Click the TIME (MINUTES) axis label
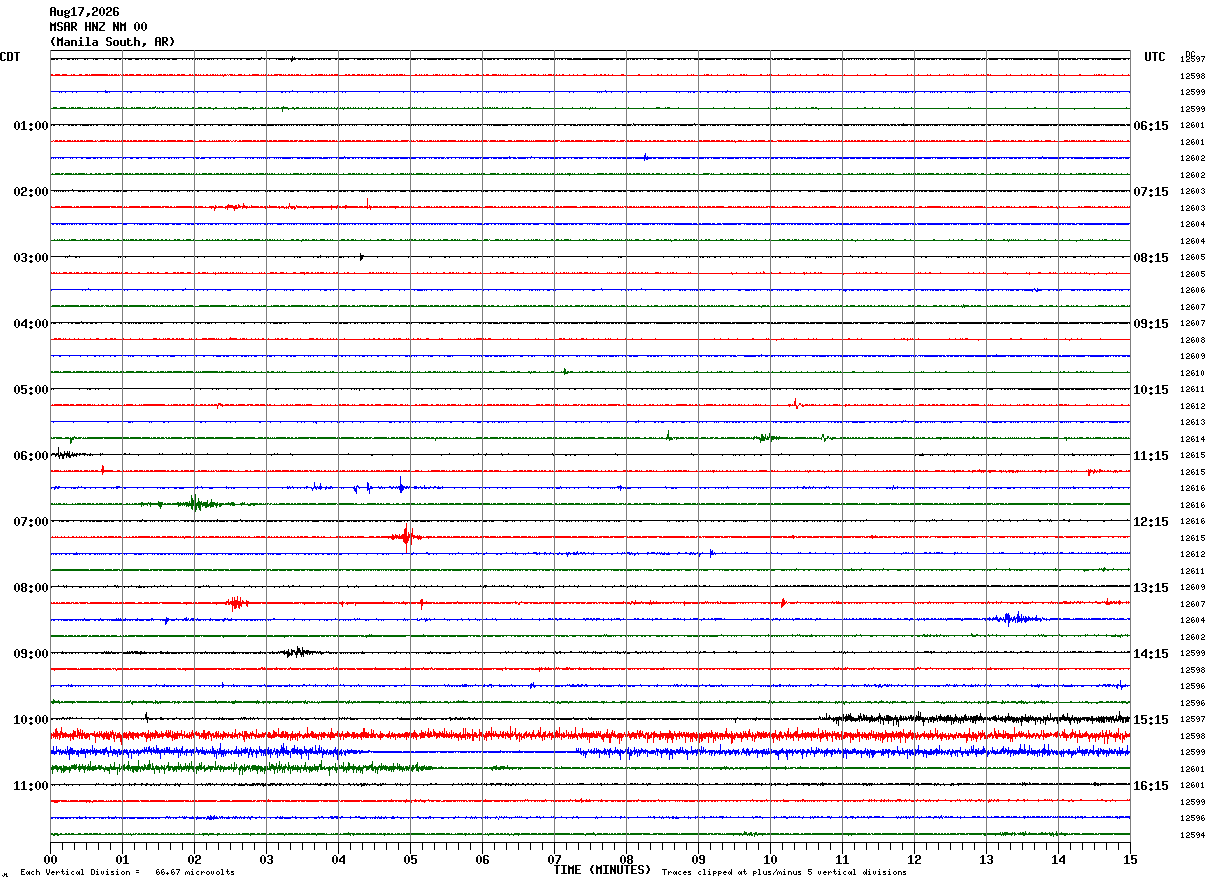1210x886 pixels. 602,870
